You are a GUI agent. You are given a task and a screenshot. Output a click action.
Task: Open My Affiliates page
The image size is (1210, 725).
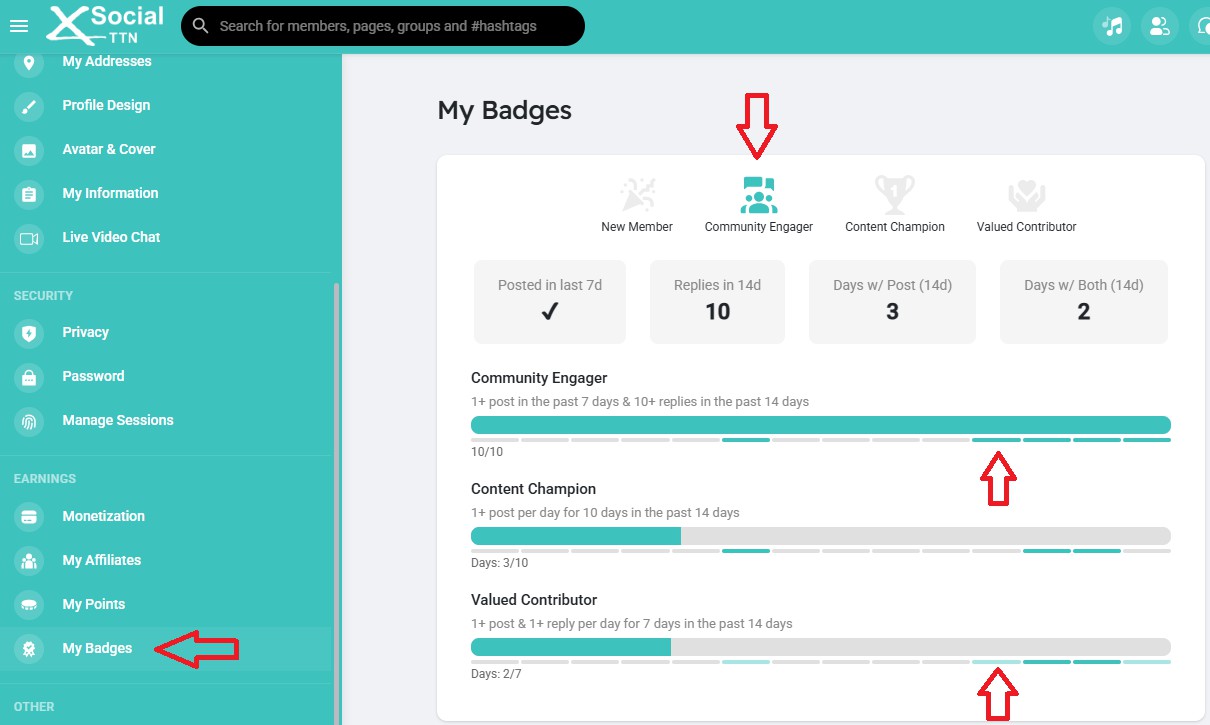[x=101, y=560]
